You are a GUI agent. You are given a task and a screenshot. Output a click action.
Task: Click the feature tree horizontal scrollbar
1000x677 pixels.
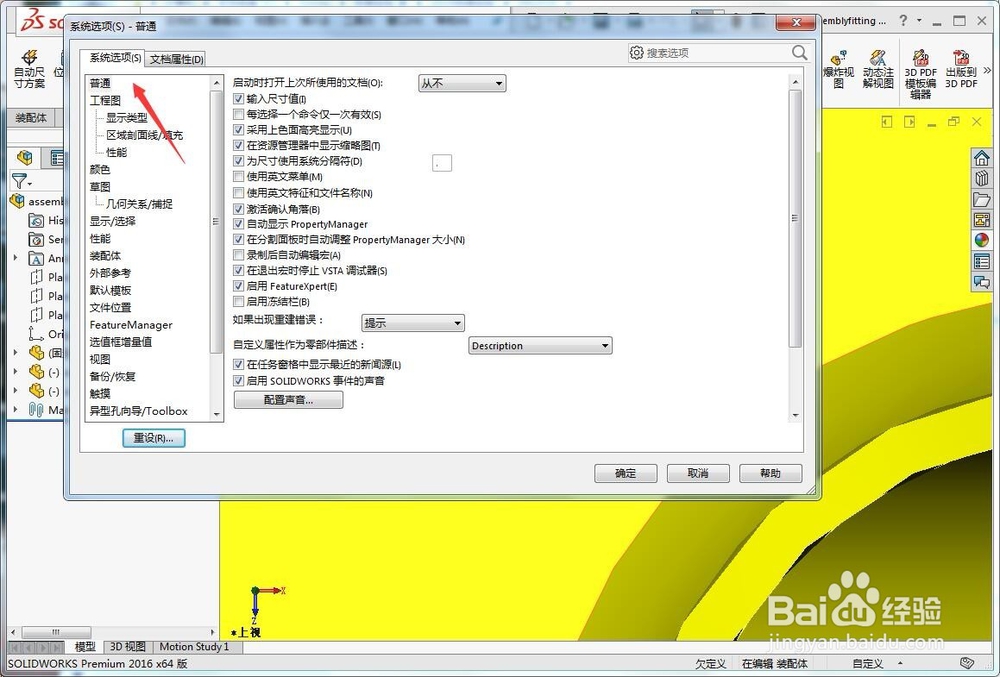click(56, 632)
